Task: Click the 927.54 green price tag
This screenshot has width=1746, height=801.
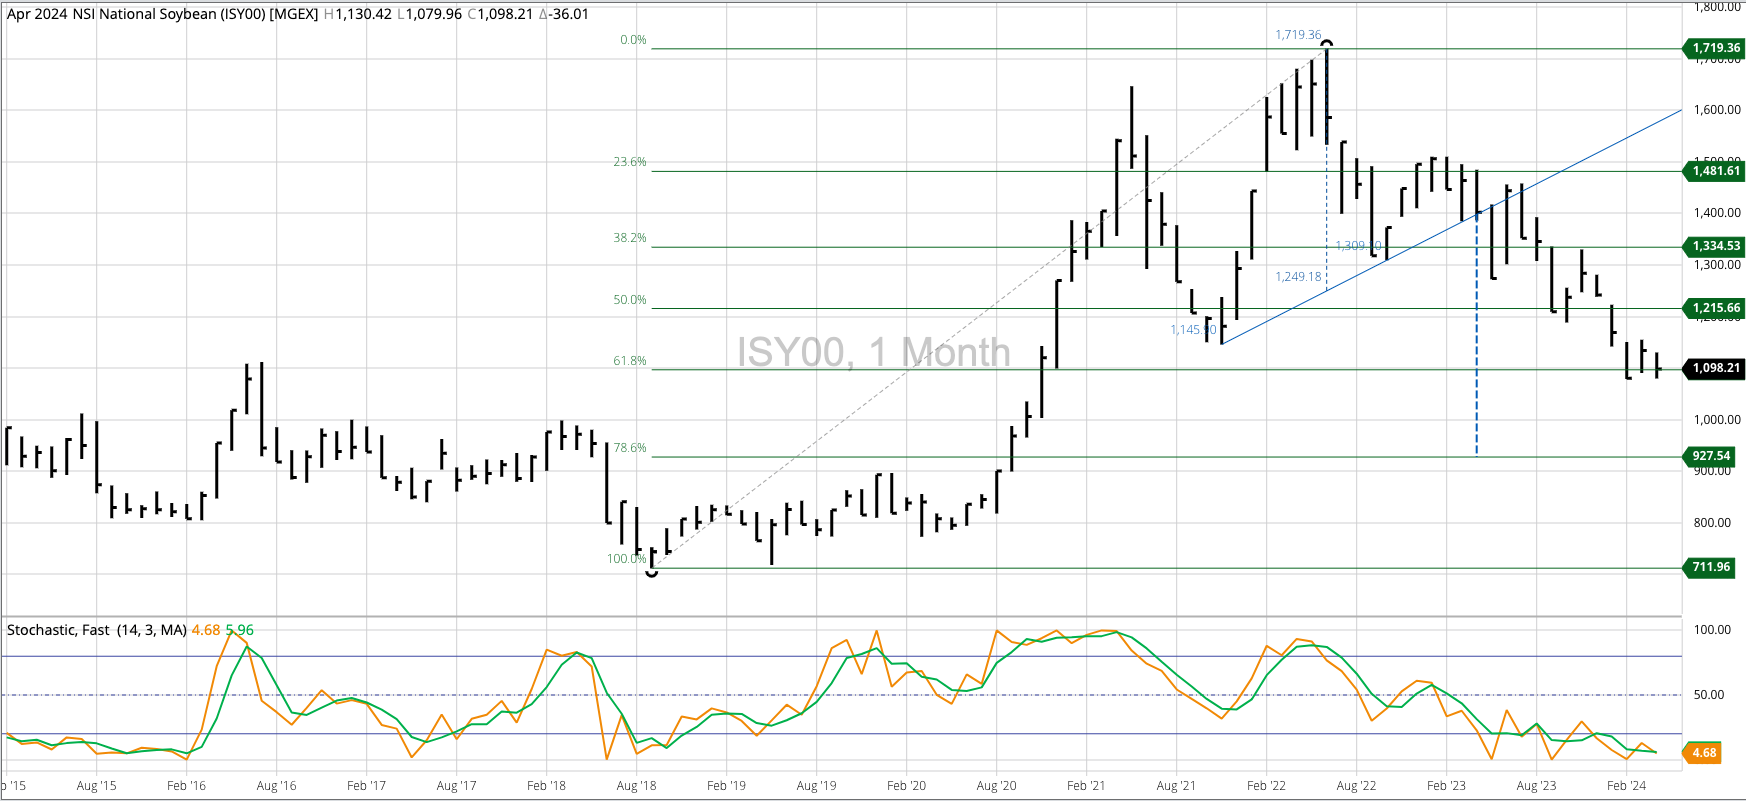Action: tap(1710, 456)
